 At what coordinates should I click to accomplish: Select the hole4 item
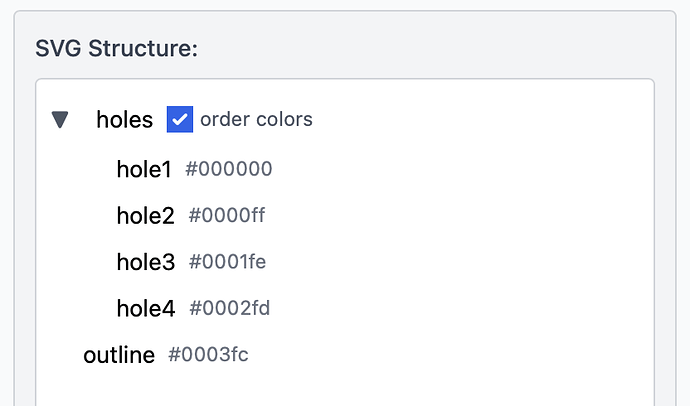point(145,309)
